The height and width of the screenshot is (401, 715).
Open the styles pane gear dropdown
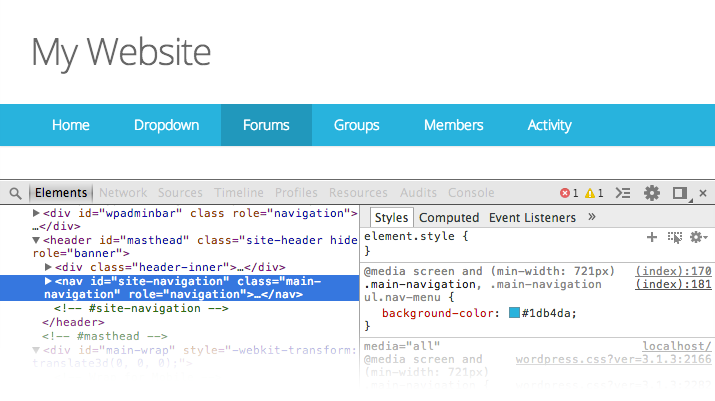pos(698,237)
